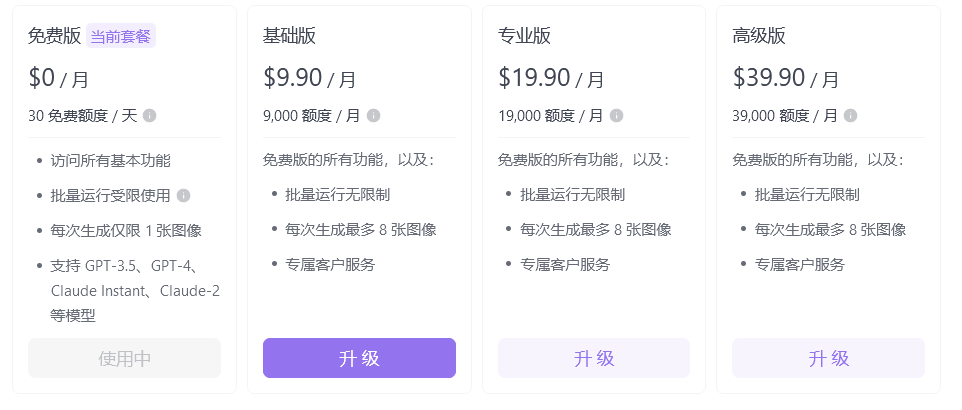Click the disabled 使用中 button
The width and height of the screenshot is (962, 410).
[124, 358]
